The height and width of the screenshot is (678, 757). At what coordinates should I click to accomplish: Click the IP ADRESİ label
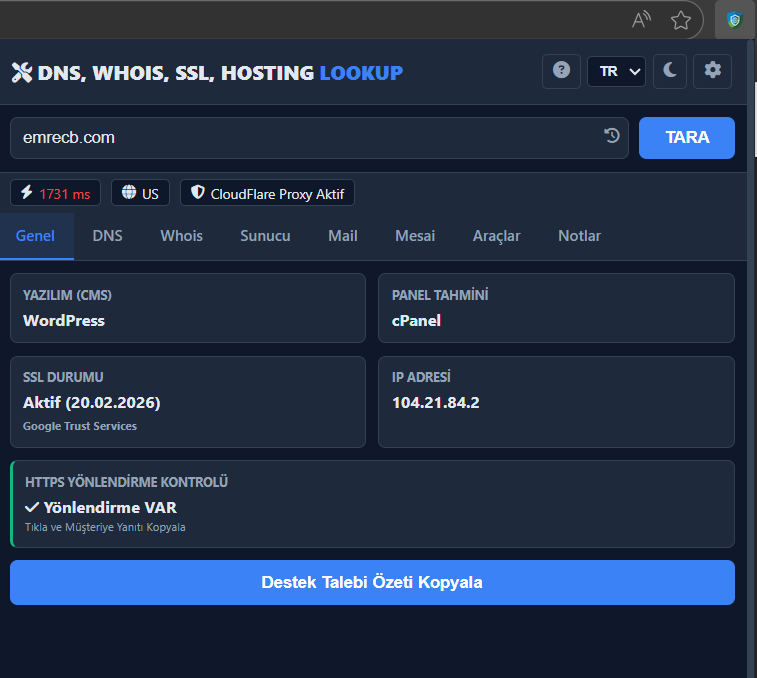[x=421, y=377]
